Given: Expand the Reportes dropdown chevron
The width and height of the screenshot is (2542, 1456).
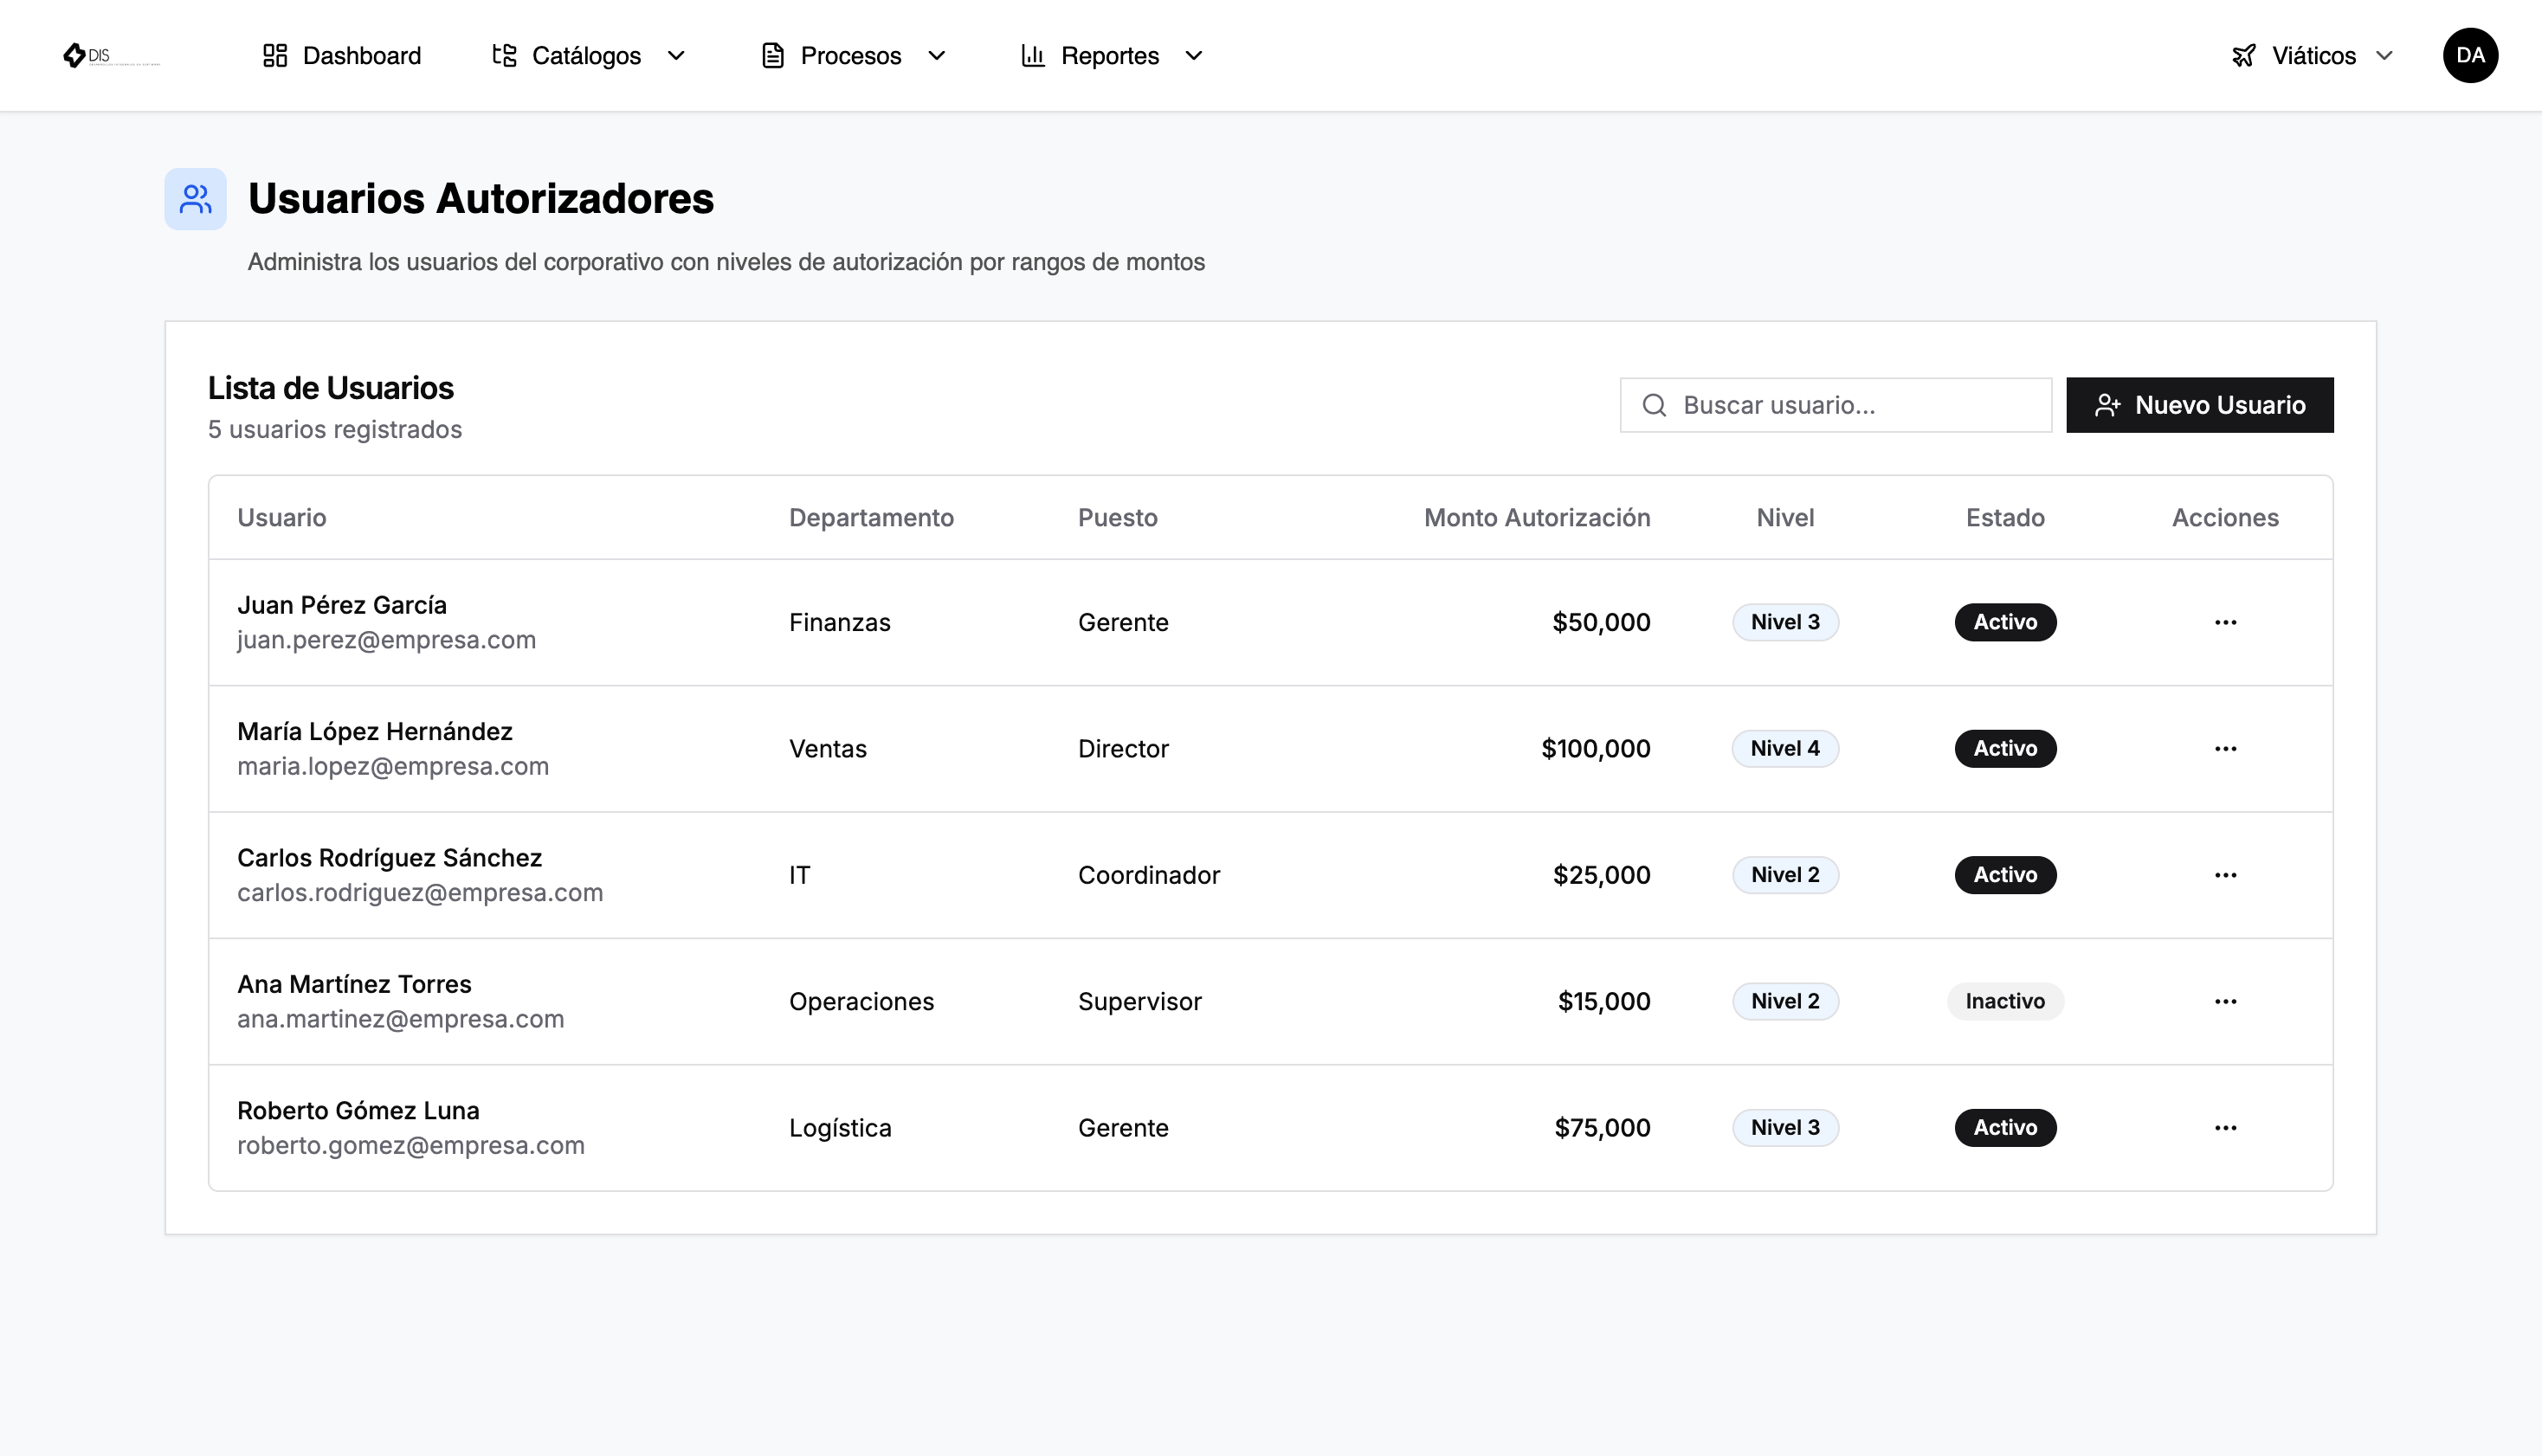Looking at the screenshot, I should click(1193, 56).
